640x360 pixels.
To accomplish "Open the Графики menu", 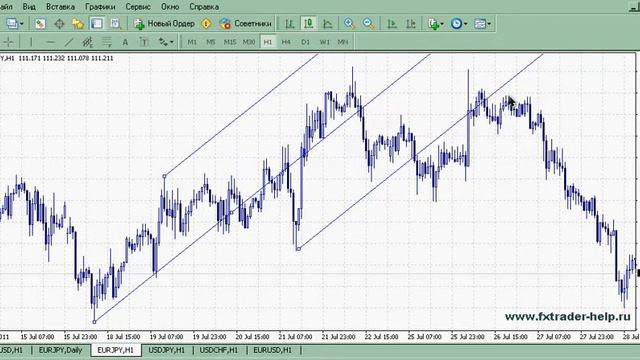I will click(100, 7).
